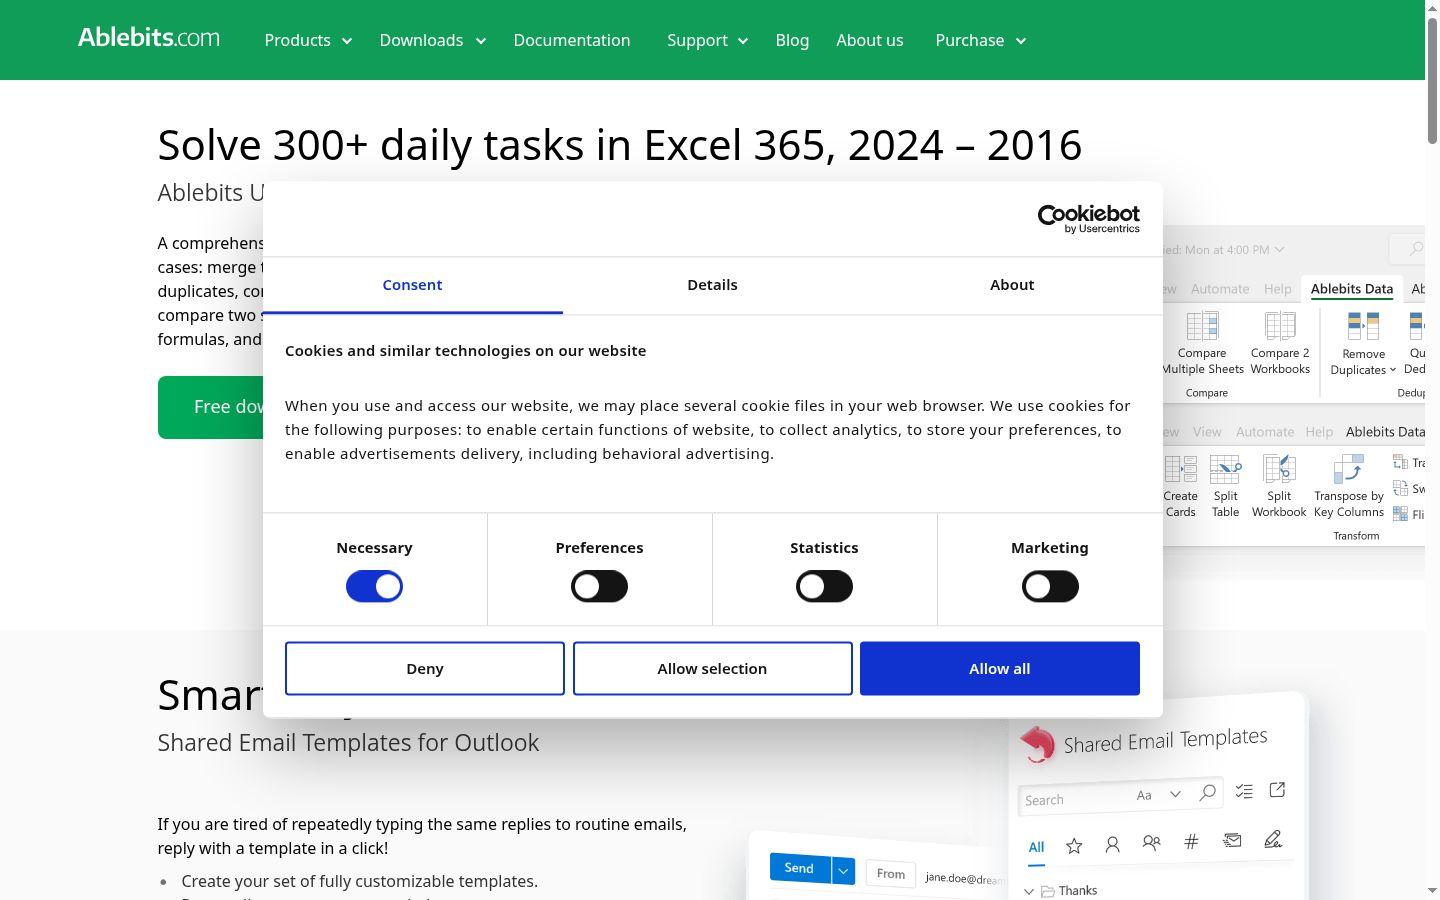Screen dimensions: 1440x900
Task: Enable the Preferences cookies switch
Action: pos(599,587)
